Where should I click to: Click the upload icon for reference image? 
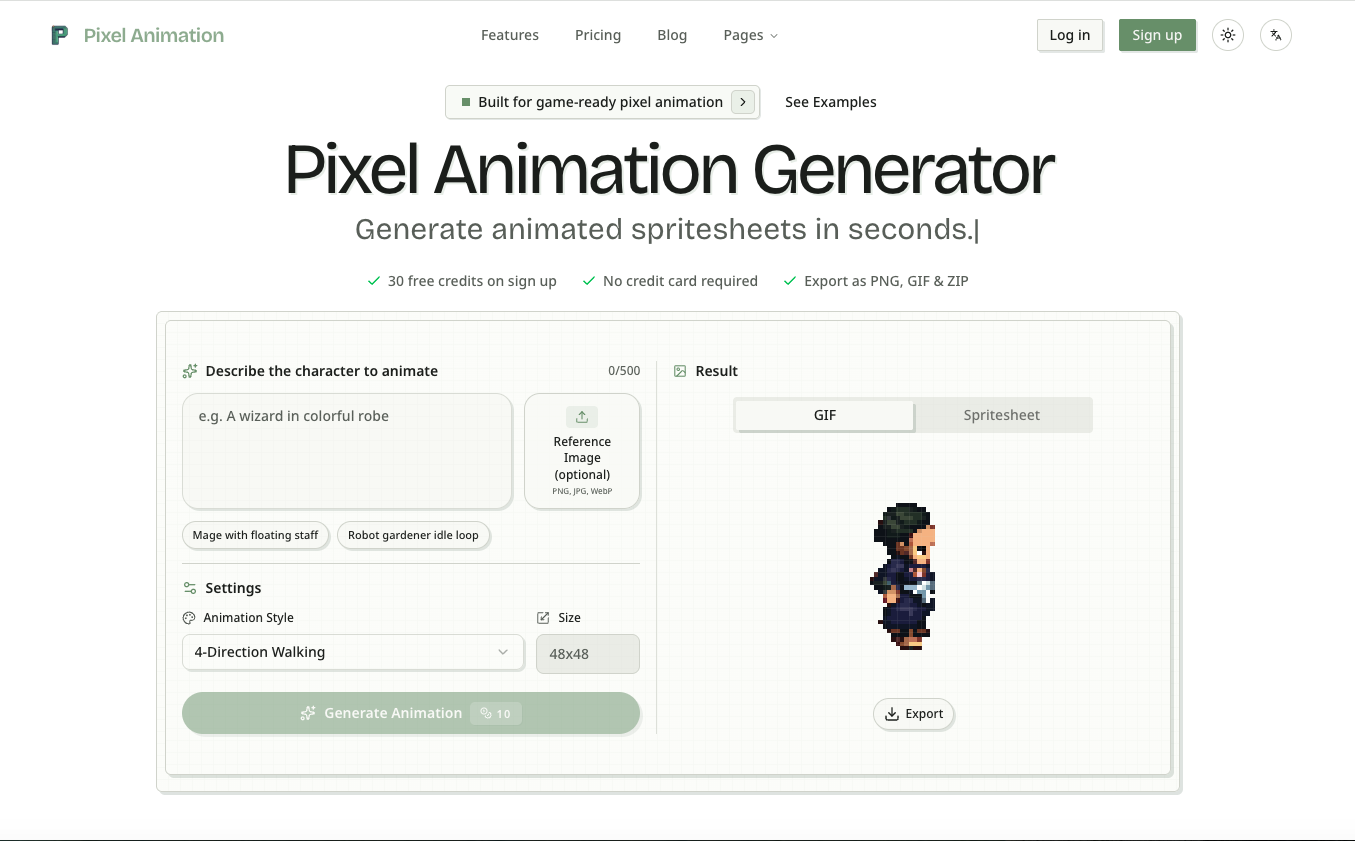click(582, 417)
